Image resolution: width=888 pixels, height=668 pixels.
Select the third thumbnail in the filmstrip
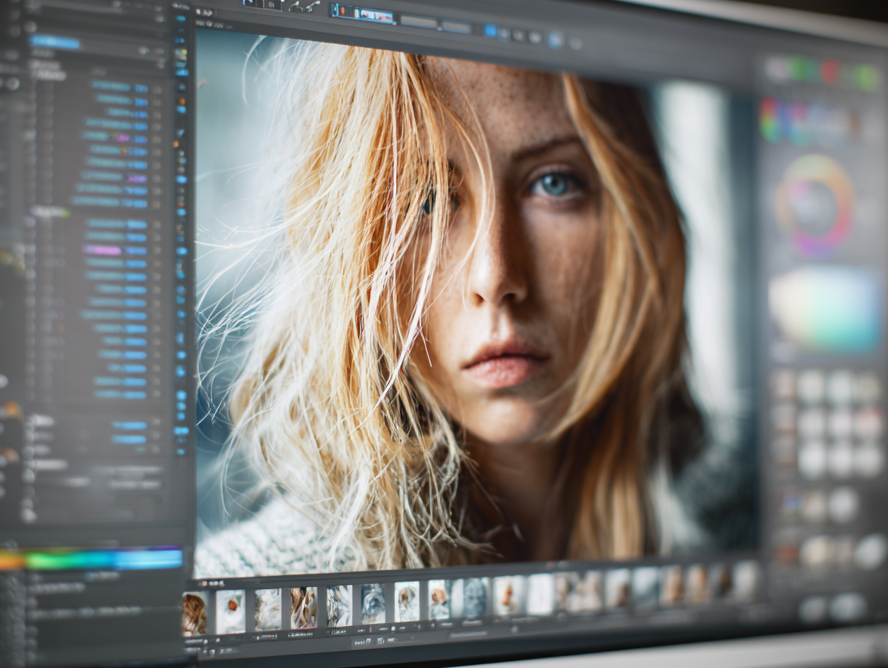point(267,610)
